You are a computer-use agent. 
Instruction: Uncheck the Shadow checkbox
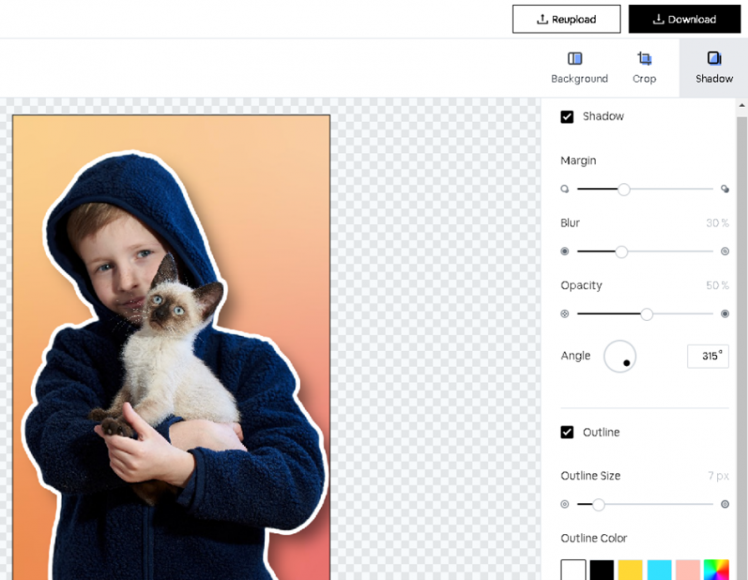coord(567,116)
